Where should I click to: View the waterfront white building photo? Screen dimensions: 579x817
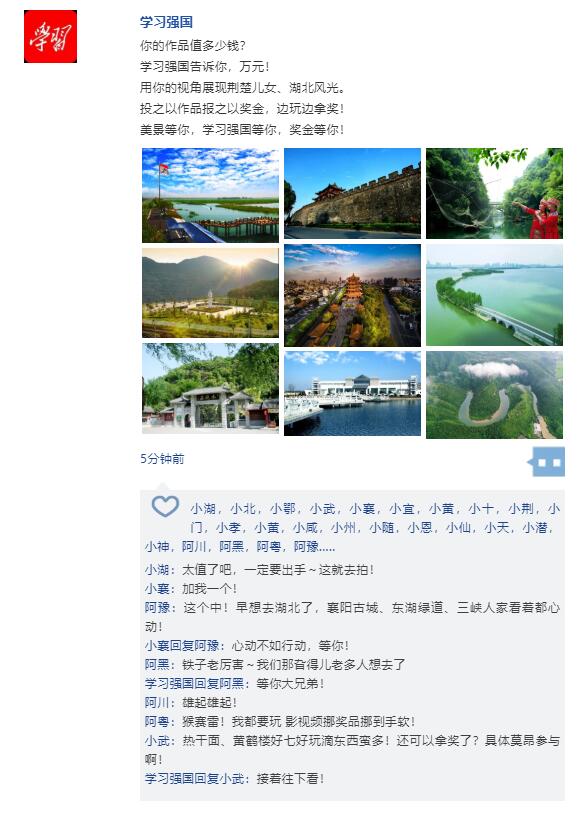coord(352,393)
